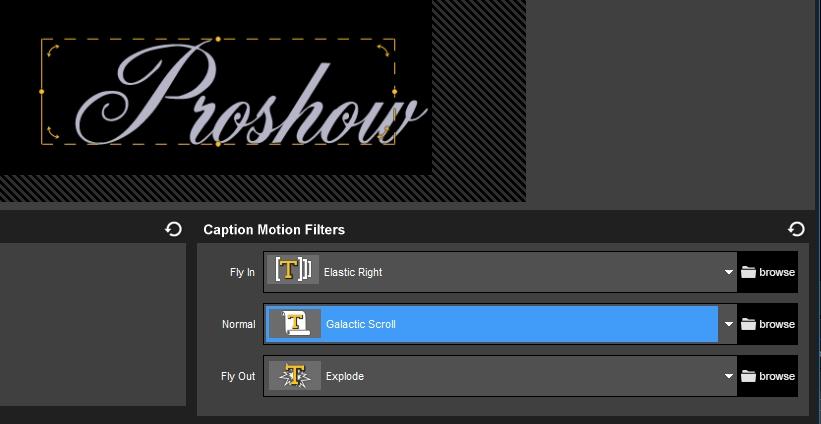Click top-right rotation handle of caption

(x=383, y=50)
